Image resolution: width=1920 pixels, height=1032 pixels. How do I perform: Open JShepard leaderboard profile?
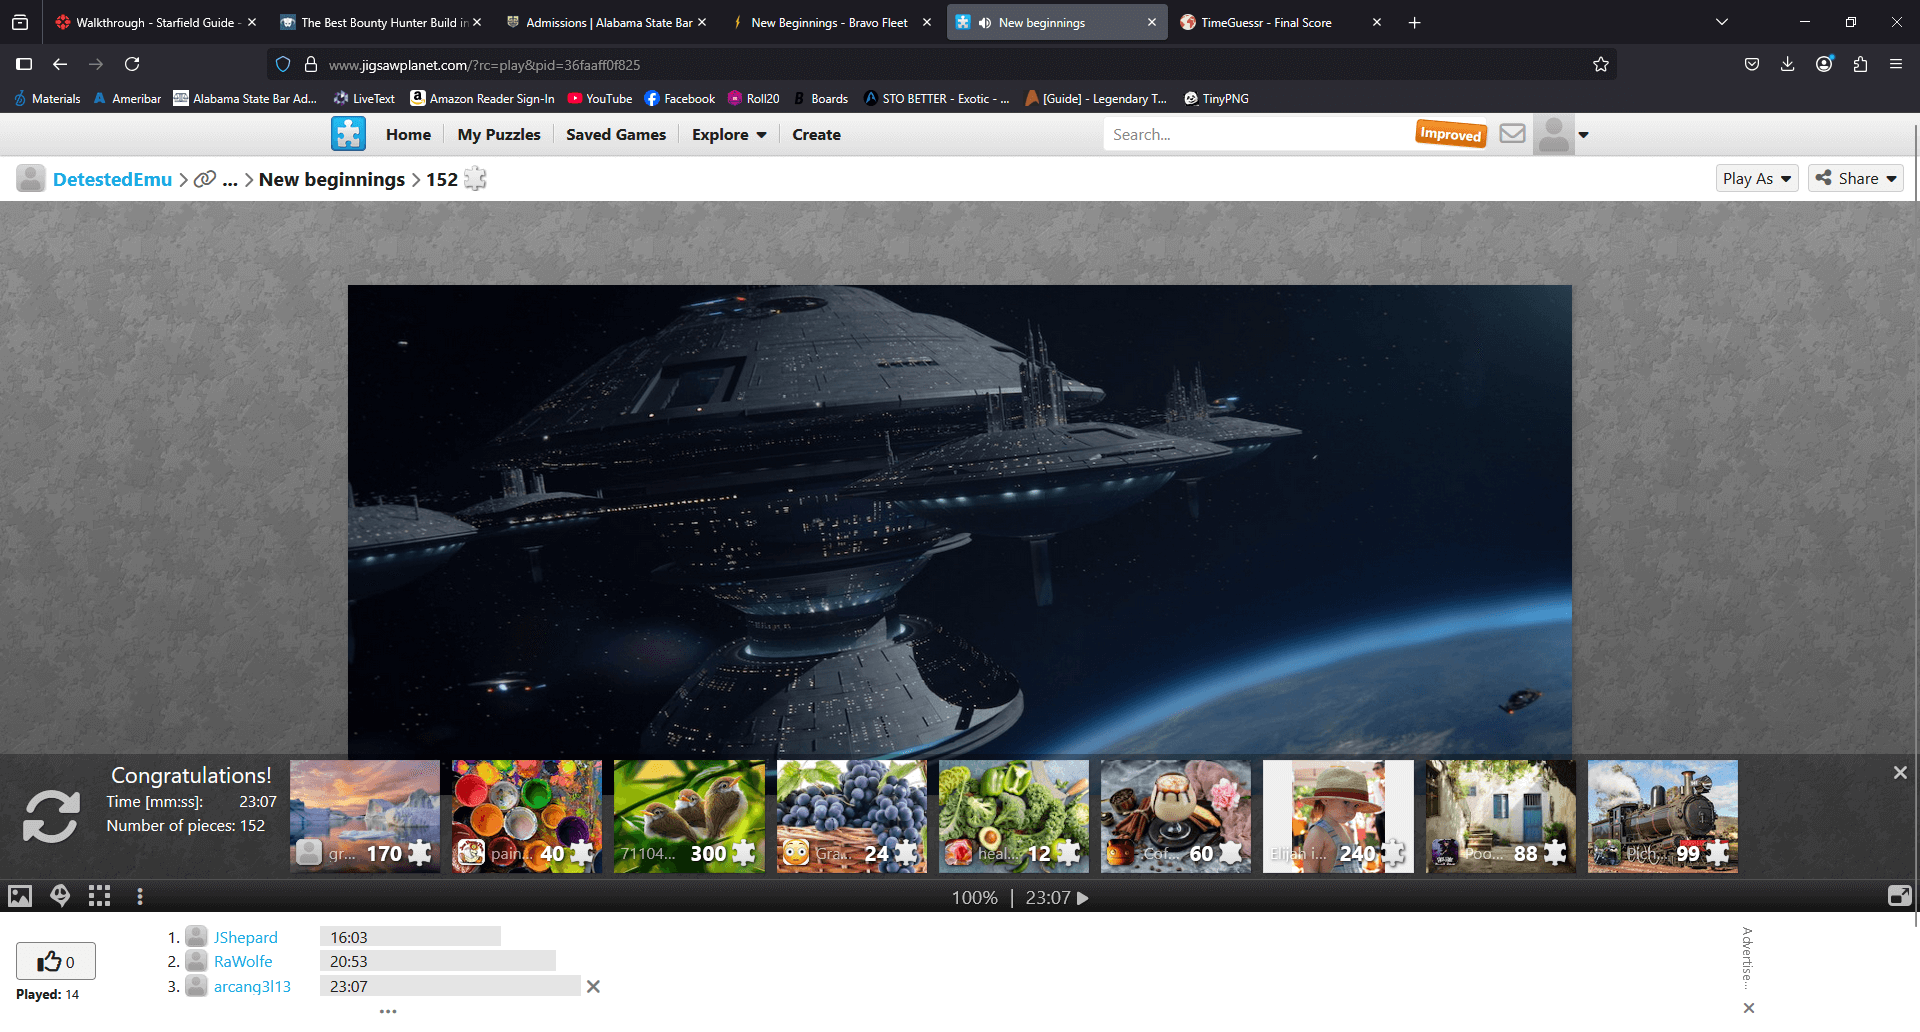click(x=245, y=937)
